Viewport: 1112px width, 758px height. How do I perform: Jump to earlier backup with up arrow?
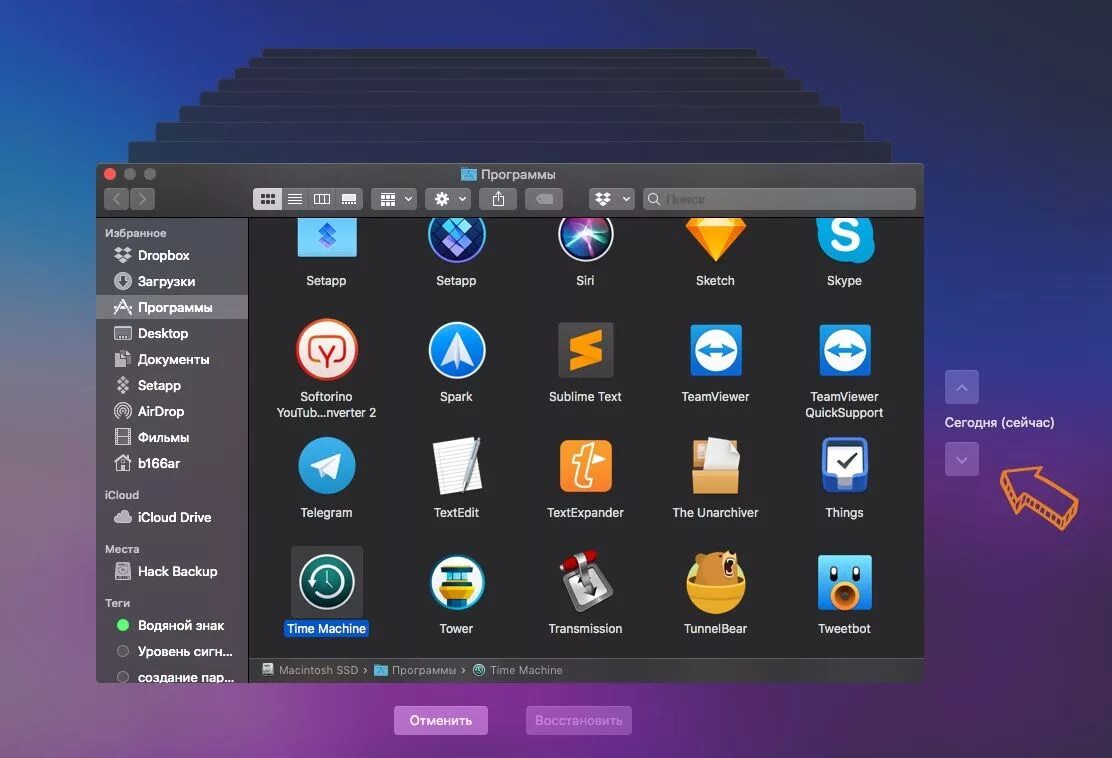coord(962,387)
